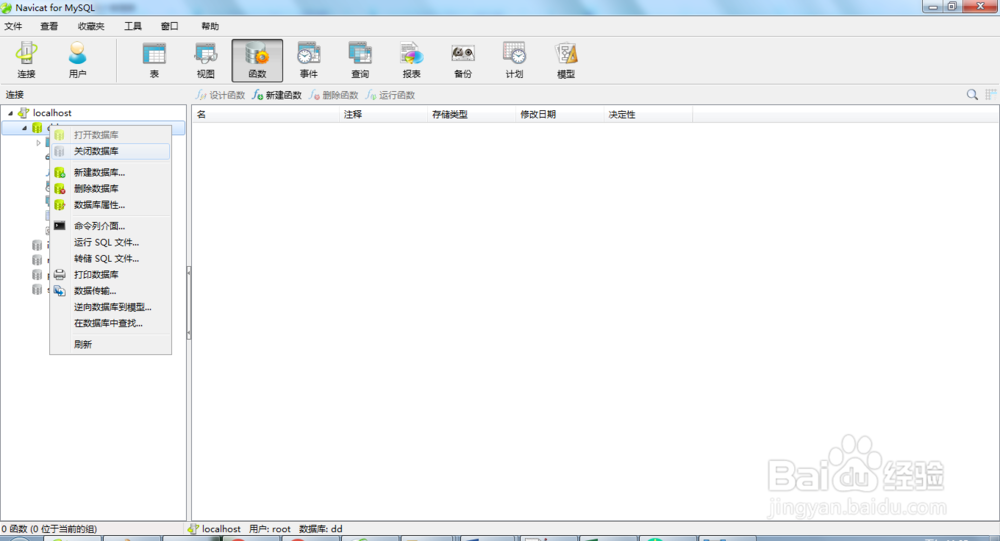1000x541 pixels.
Task: Select the 表 (Table) toolbar icon
Action: (154, 60)
